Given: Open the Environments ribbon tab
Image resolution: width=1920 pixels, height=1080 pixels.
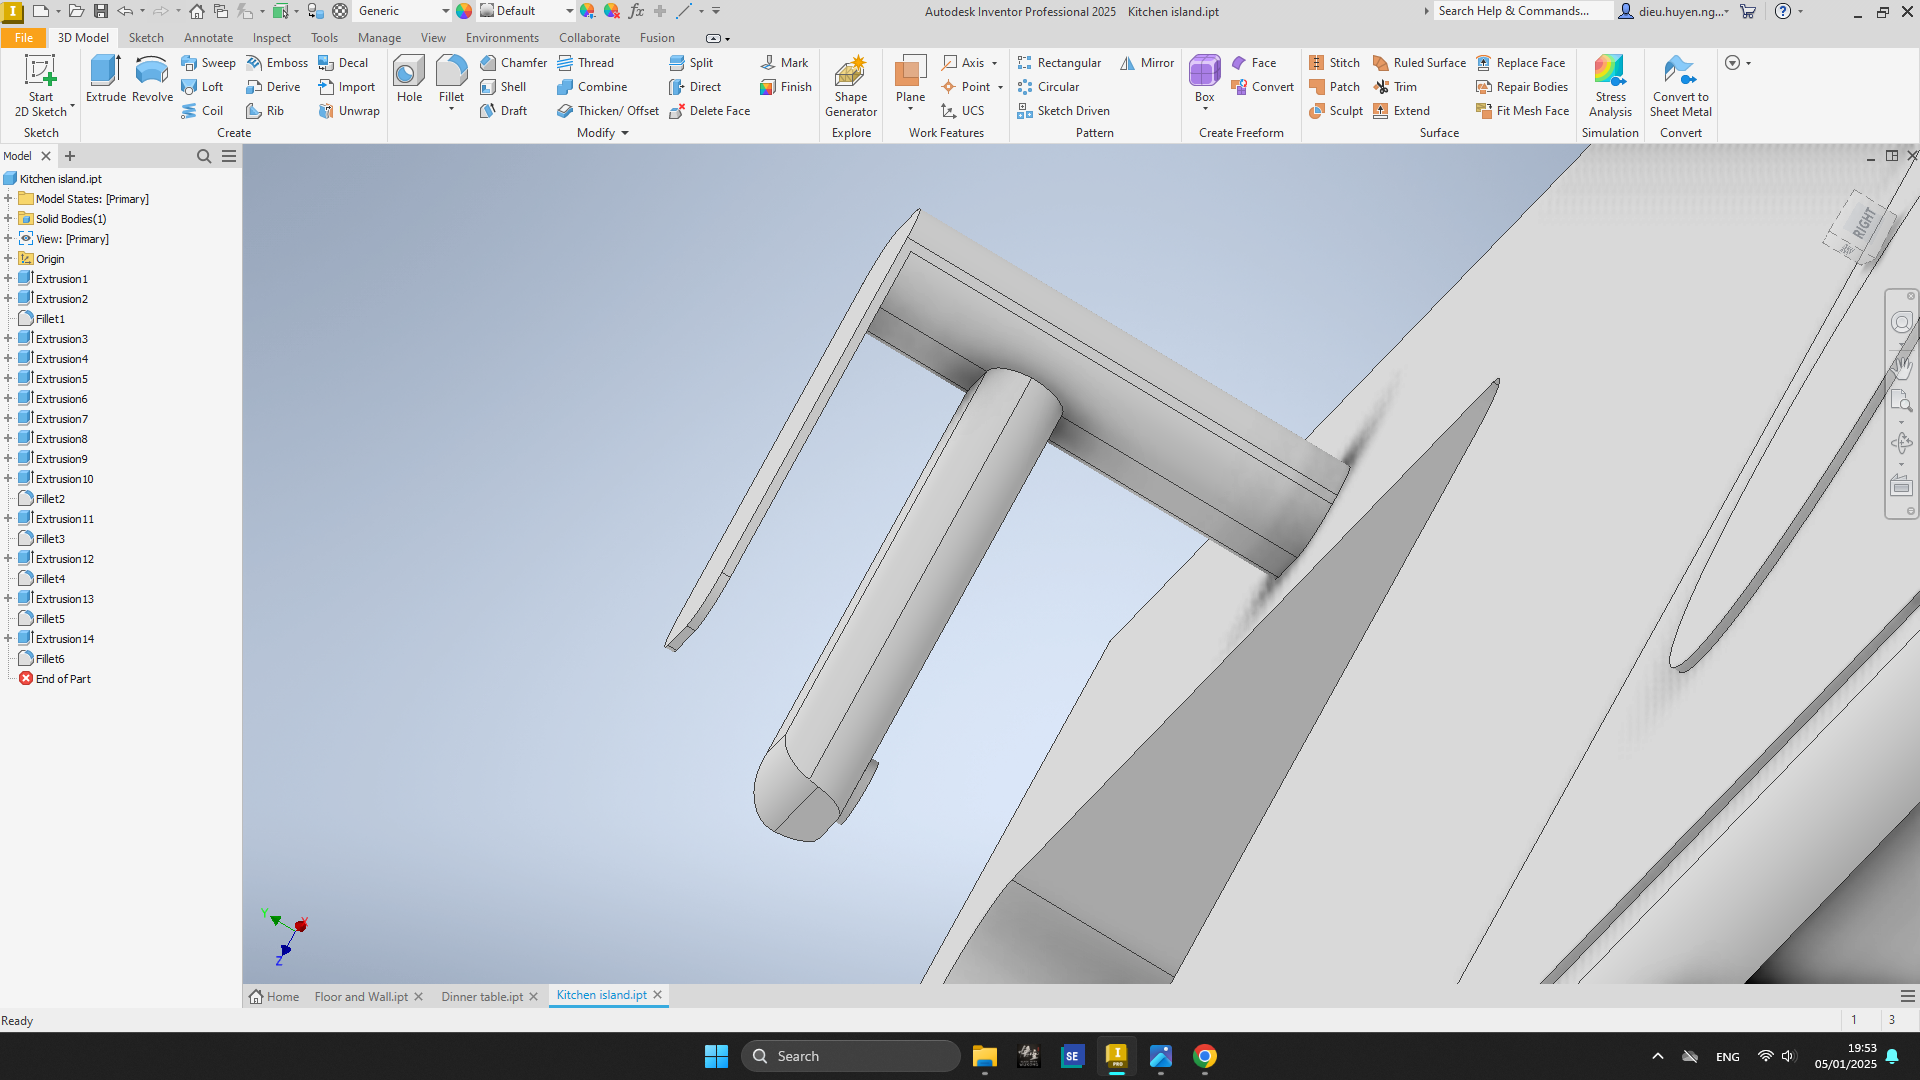Looking at the screenshot, I should (502, 38).
